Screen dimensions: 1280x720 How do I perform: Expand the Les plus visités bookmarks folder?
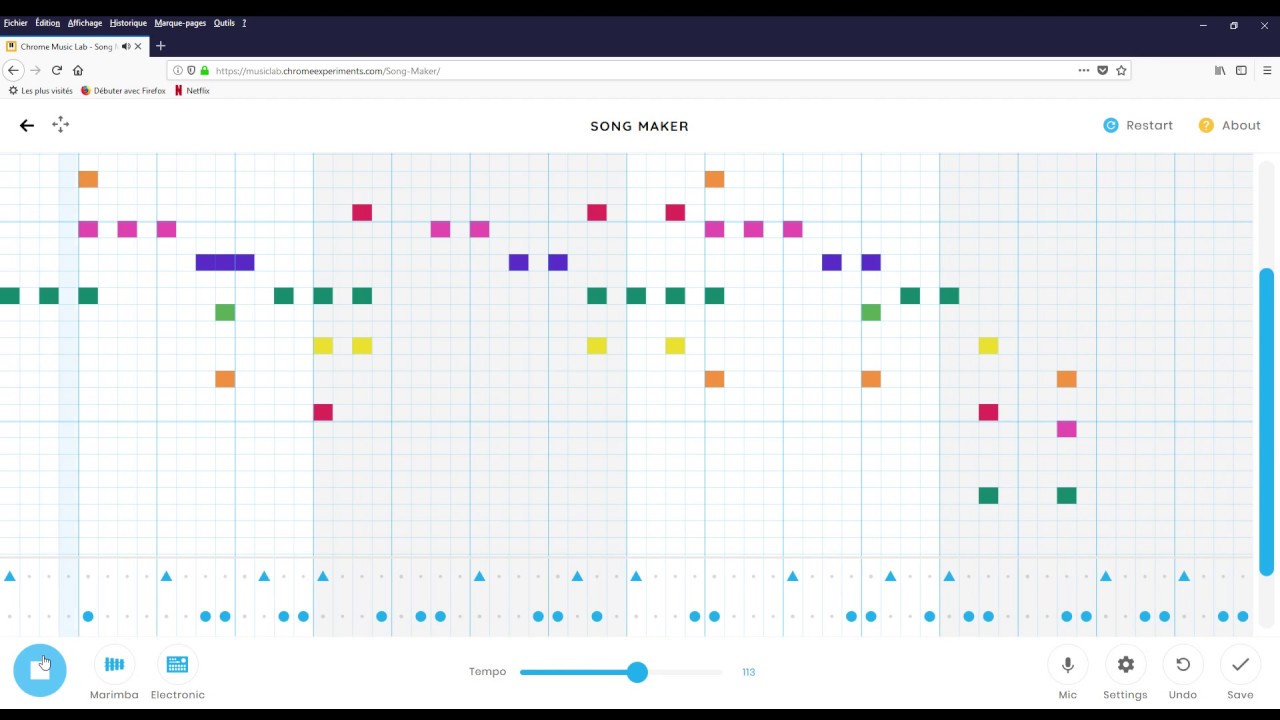pyautogui.click(x=40, y=90)
